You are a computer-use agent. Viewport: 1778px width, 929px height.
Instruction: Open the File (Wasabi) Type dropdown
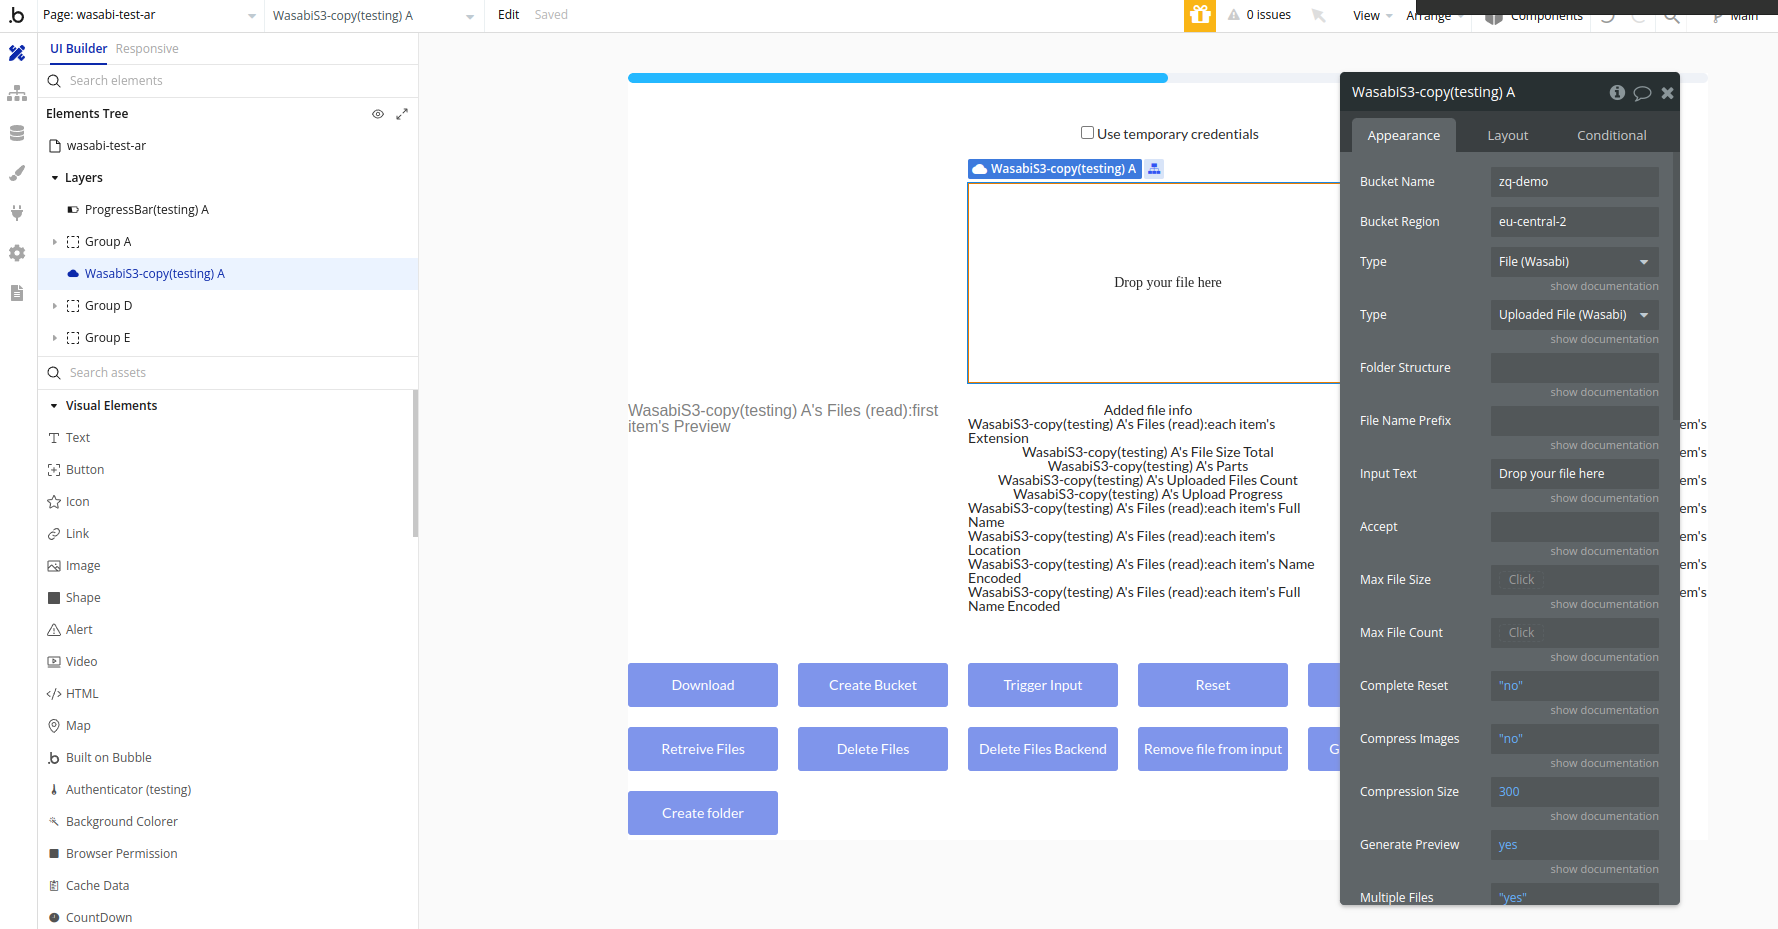(1574, 262)
